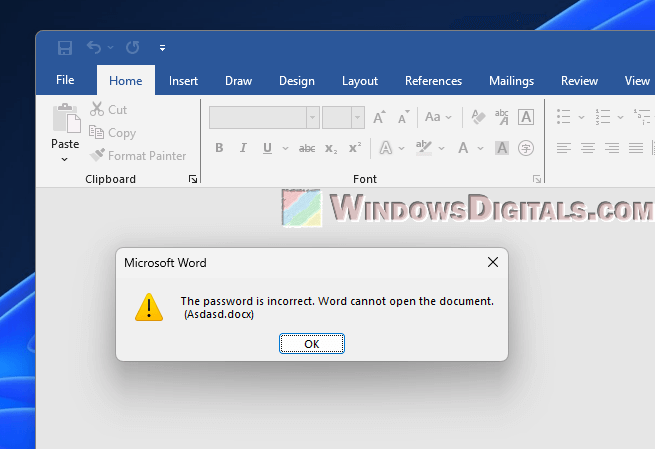Open the font color dropdown arrow

point(480,148)
